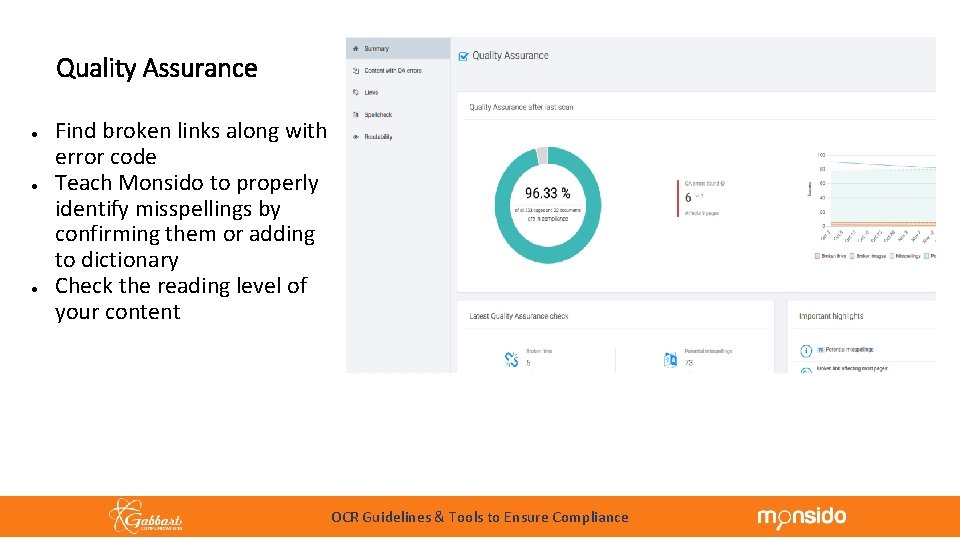
Task: Click the Broken links legend swatch
Action: 817,256
